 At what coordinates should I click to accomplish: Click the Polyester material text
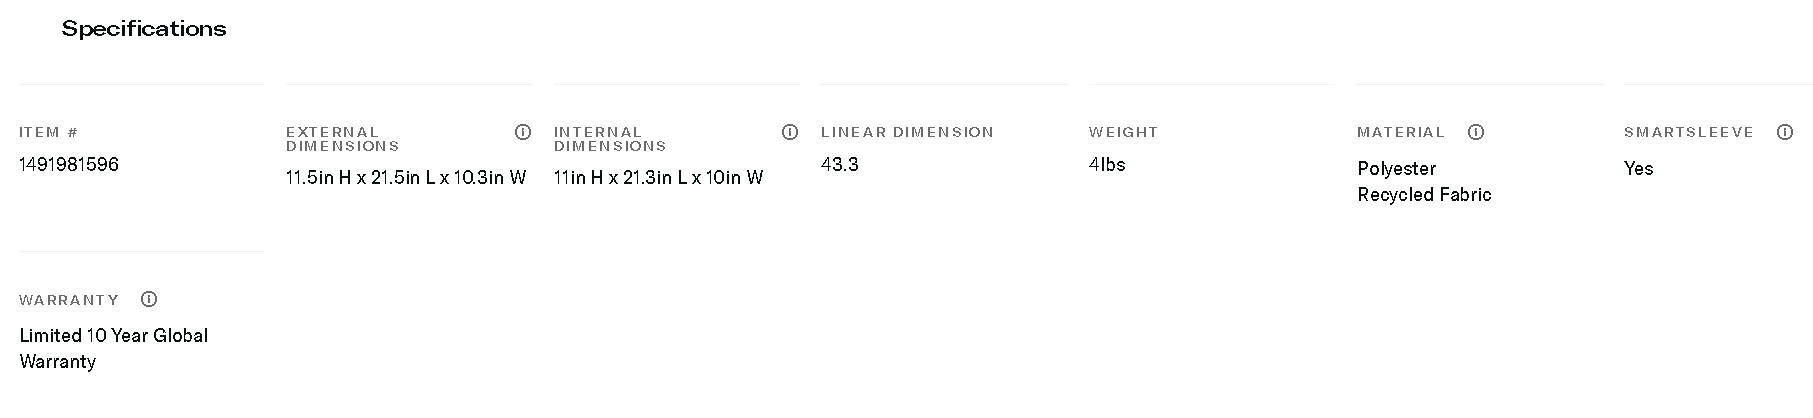1396,169
